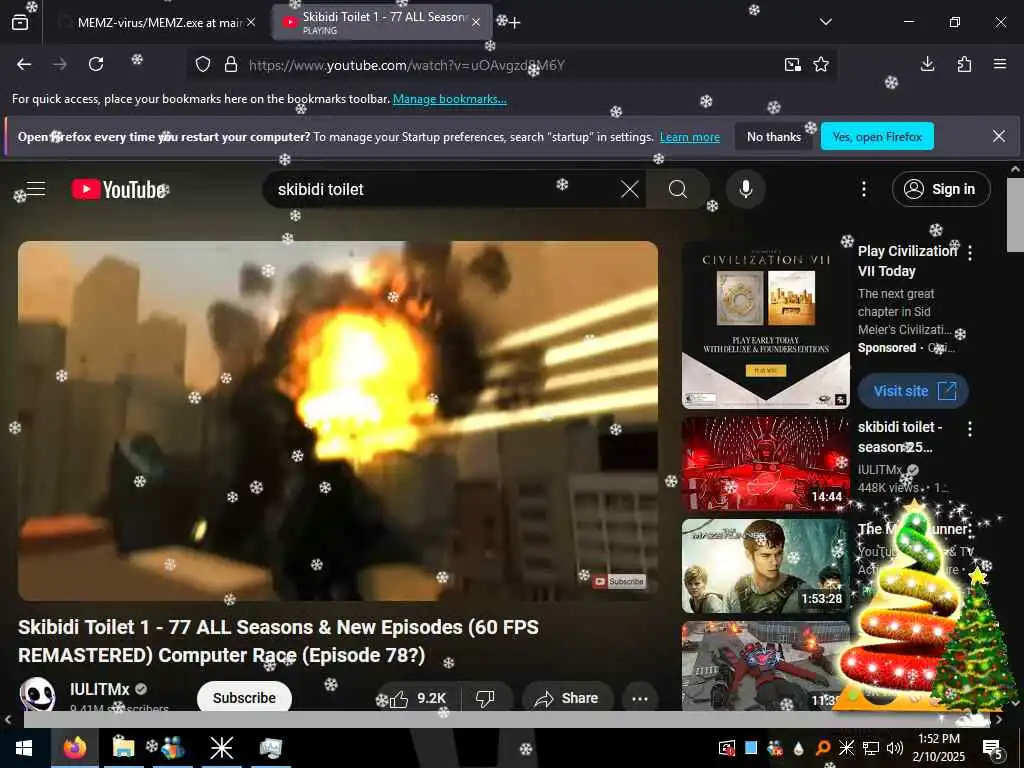This screenshot has height=768, width=1024.
Task: Open tracking protection shield icon
Action: 203,65
